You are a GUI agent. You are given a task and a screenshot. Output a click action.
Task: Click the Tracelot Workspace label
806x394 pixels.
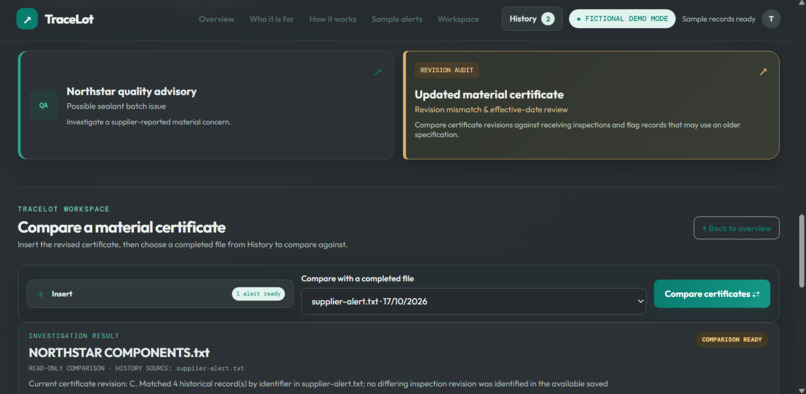(64, 209)
